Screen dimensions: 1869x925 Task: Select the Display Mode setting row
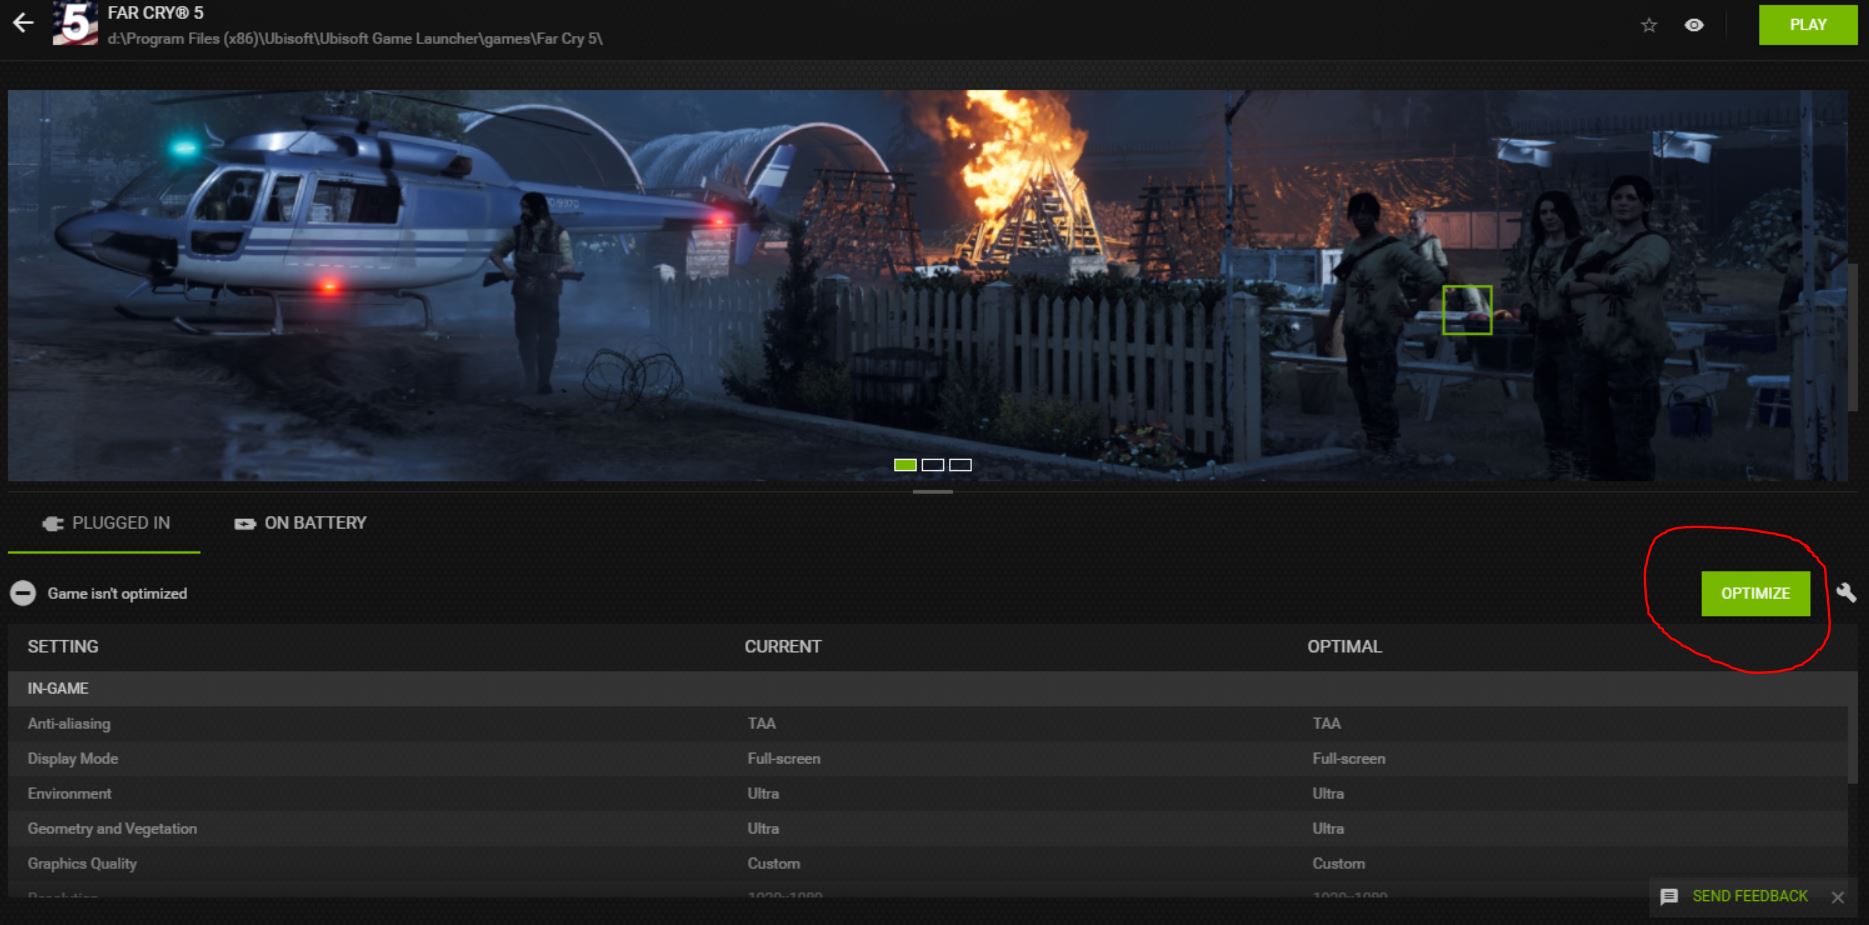(928, 759)
